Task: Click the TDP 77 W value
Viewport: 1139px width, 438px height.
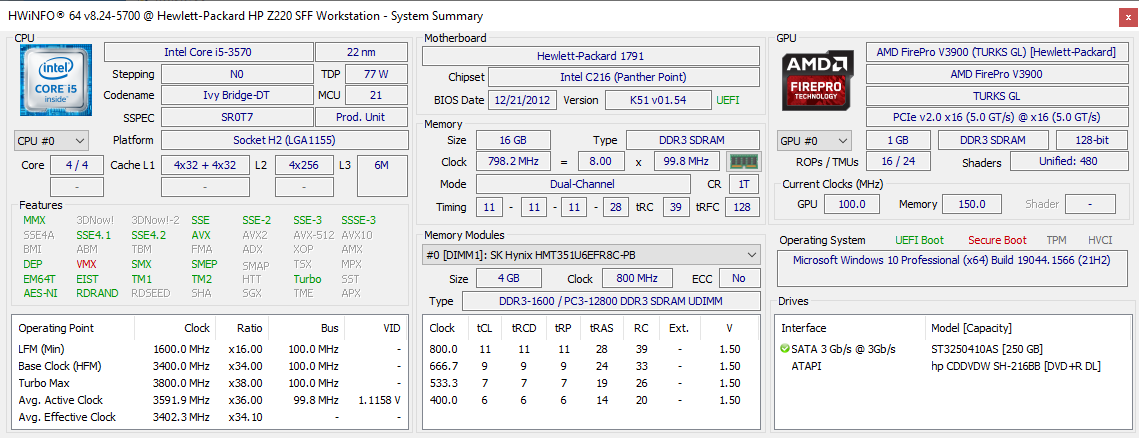Action: [x=376, y=74]
